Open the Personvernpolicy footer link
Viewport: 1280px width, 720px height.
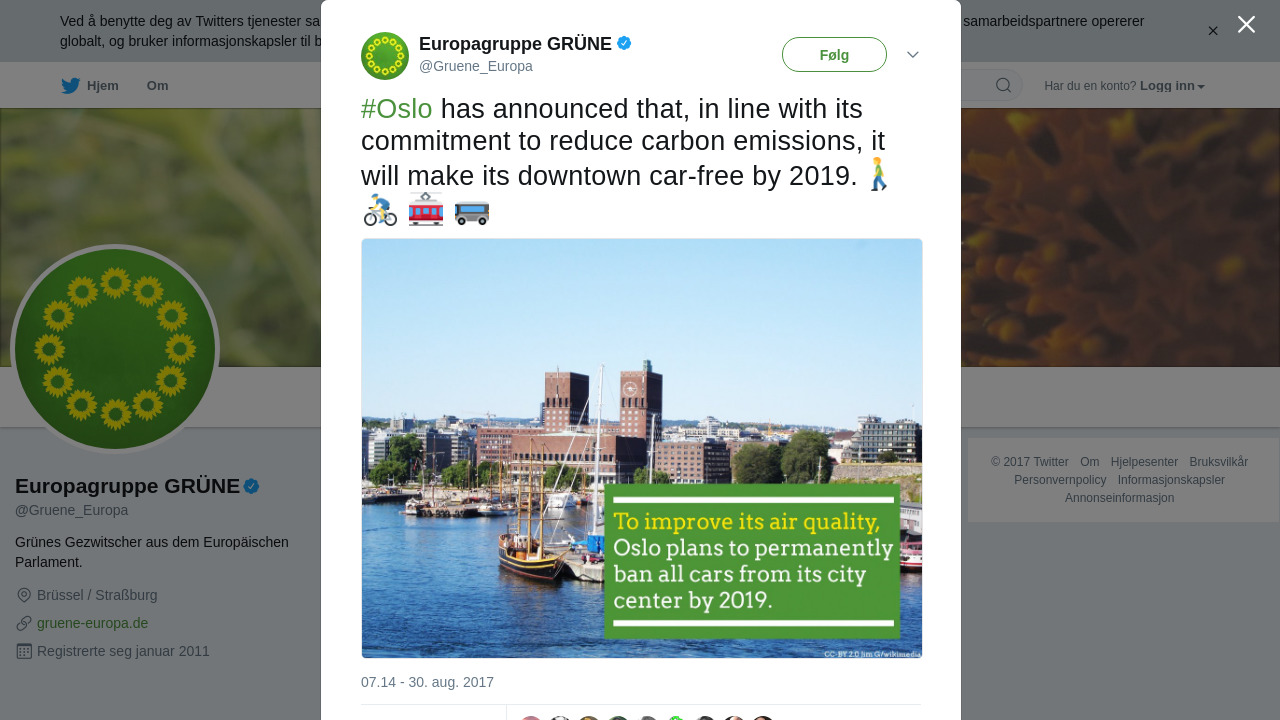[x=1060, y=480]
